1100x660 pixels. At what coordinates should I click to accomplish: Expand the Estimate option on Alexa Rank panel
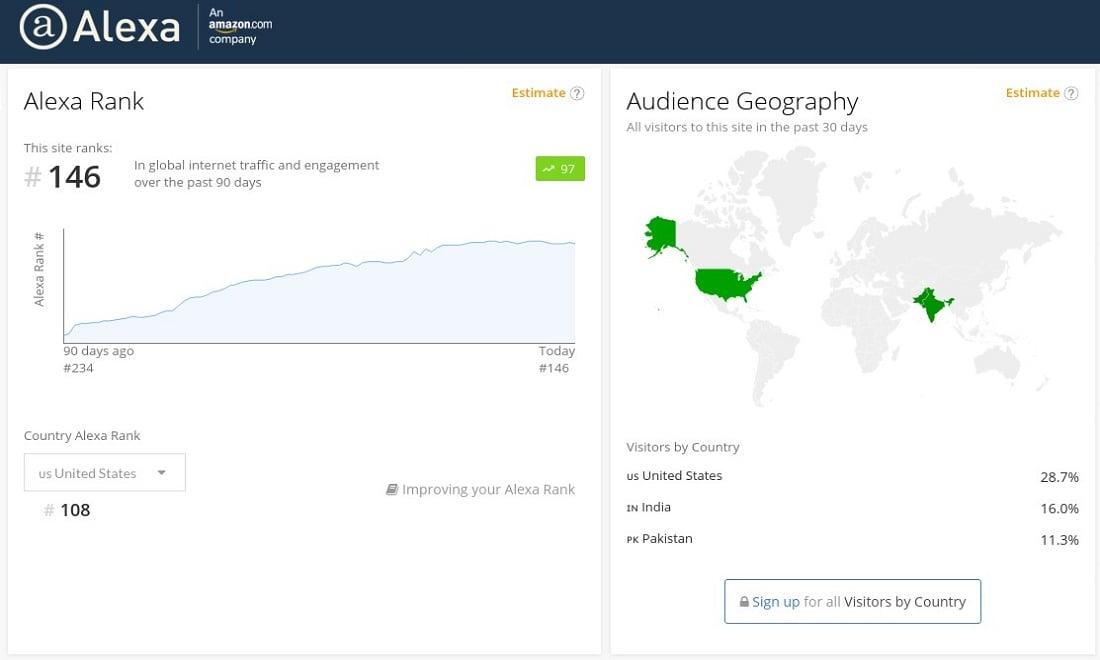pos(538,92)
